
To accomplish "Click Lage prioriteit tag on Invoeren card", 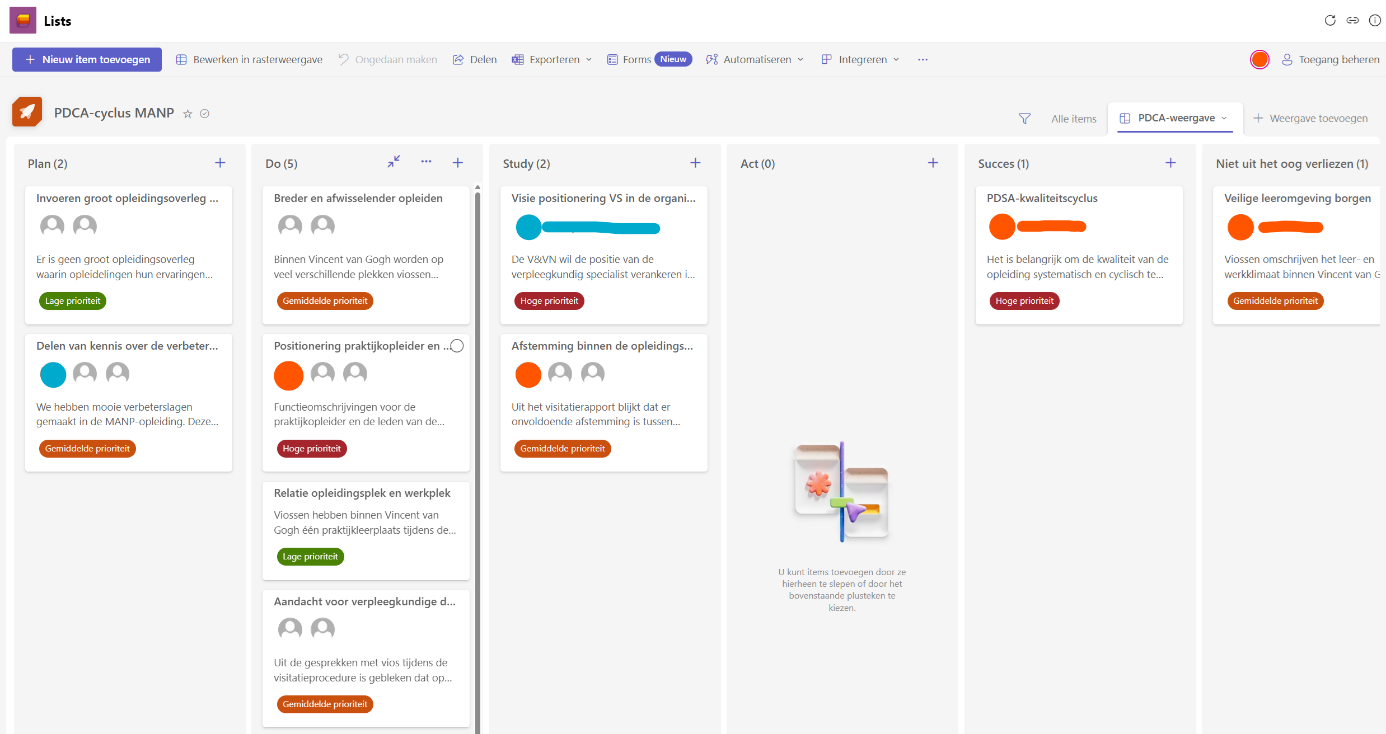I will coord(72,300).
